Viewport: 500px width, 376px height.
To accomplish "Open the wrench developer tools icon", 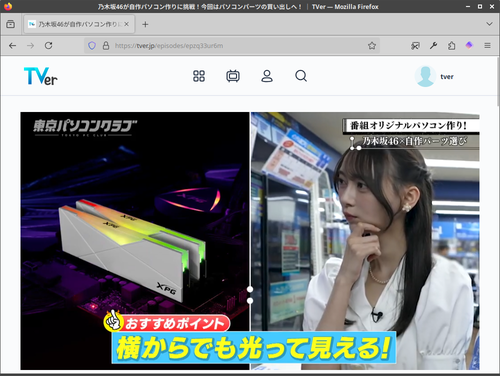I will [433, 46].
